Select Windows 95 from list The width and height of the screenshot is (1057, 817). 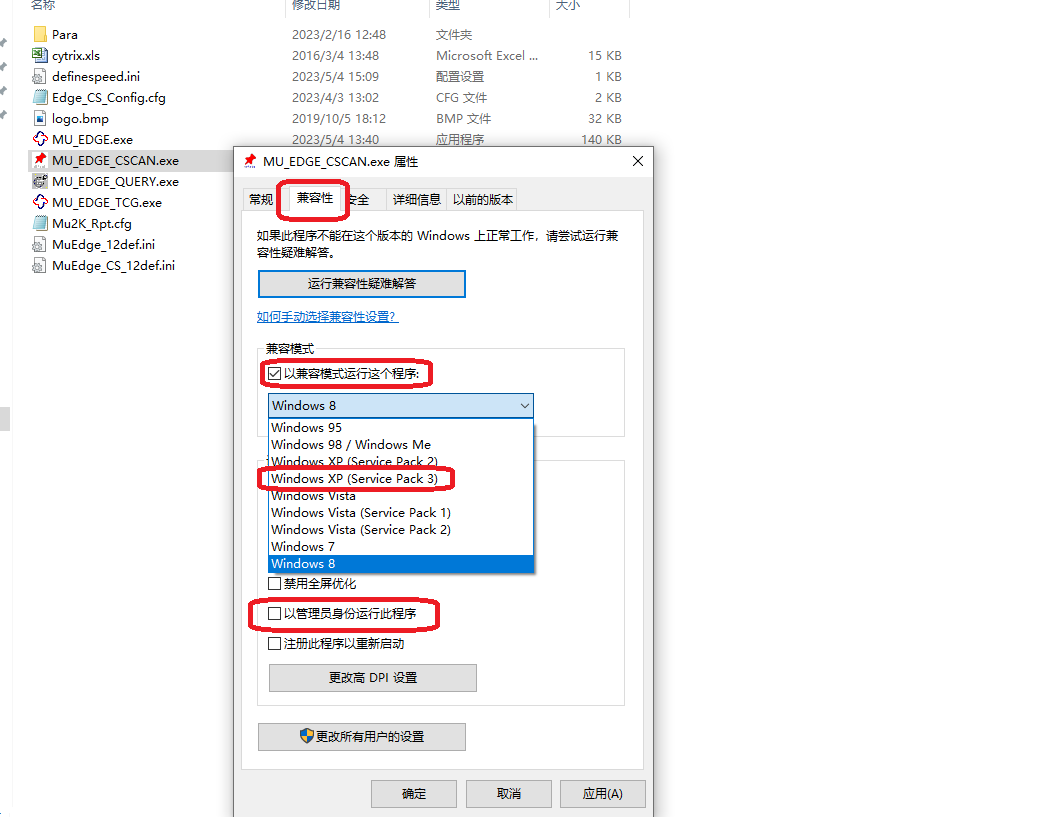(x=401, y=427)
